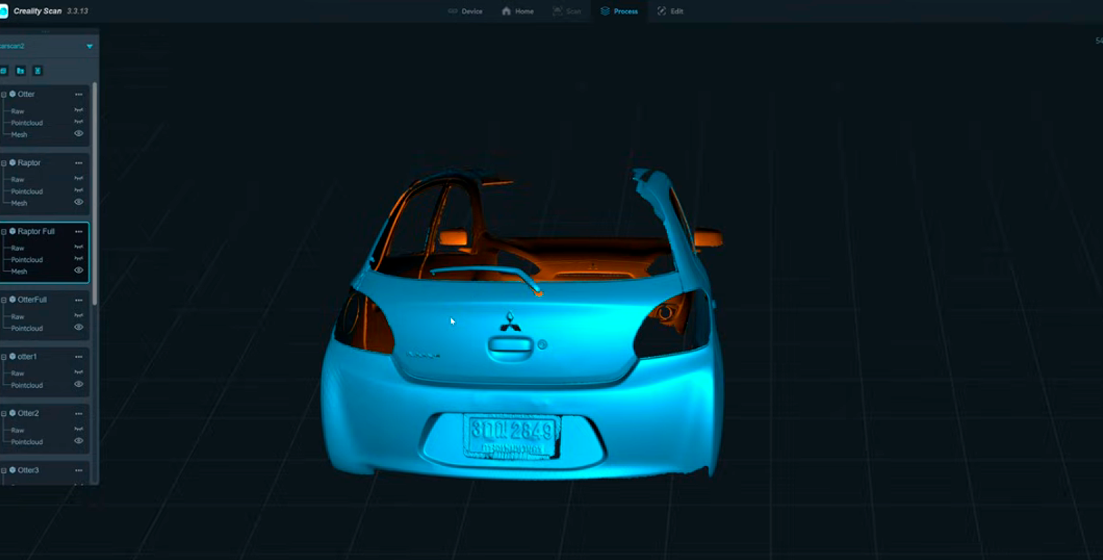The image size is (1103, 560).
Task: Select the Mesh item under Raptor Full
Action: tap(19, 272)
